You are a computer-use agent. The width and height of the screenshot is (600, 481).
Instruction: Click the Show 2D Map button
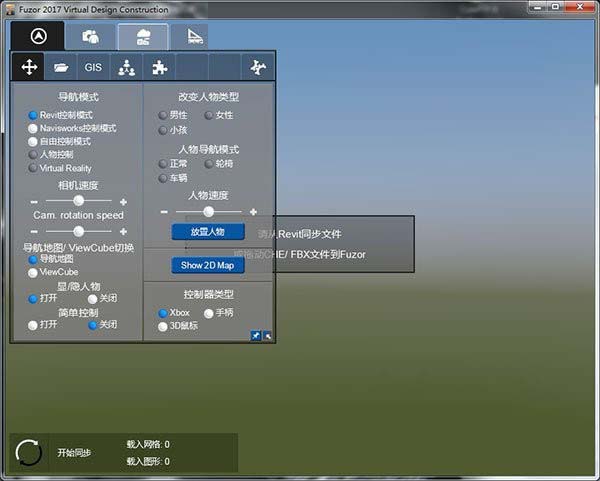(208, 266)
